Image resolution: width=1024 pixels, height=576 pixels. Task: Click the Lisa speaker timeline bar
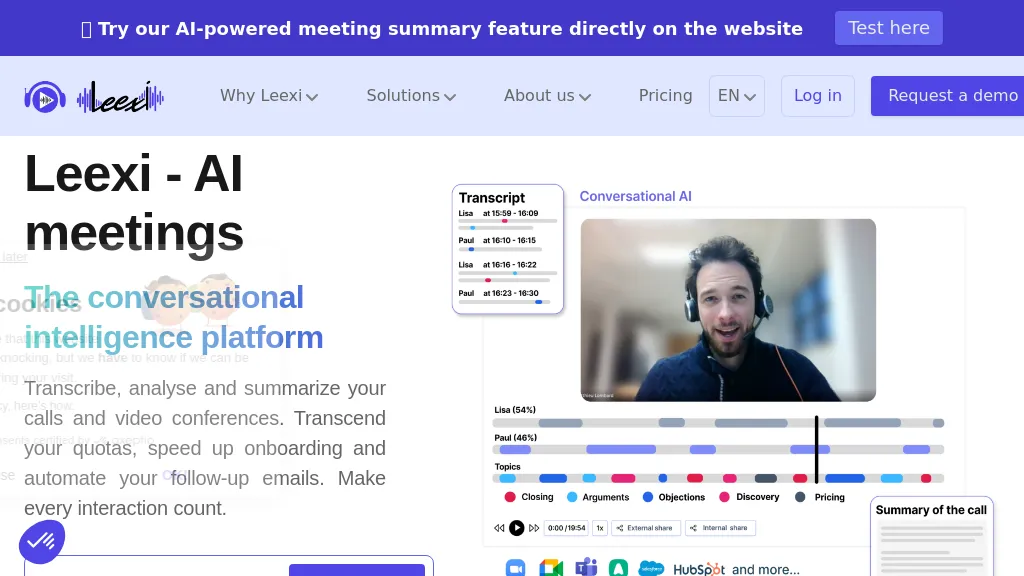coord(718,423)
